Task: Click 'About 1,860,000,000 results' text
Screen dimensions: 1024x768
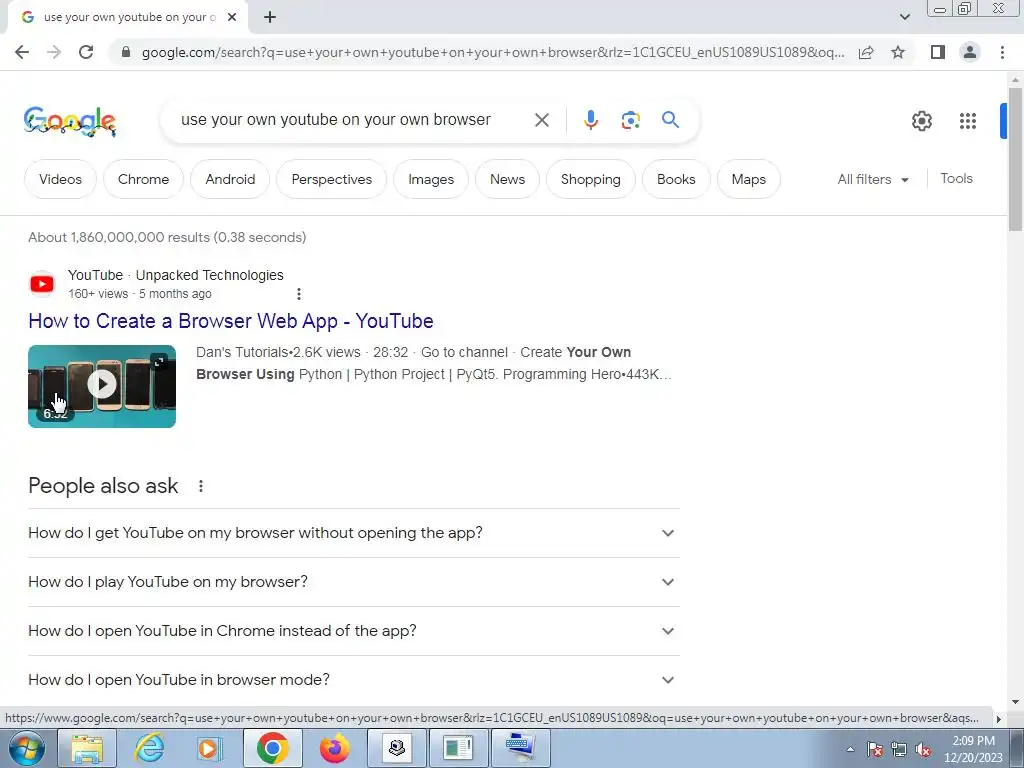Action: click(x=119, y=237)
